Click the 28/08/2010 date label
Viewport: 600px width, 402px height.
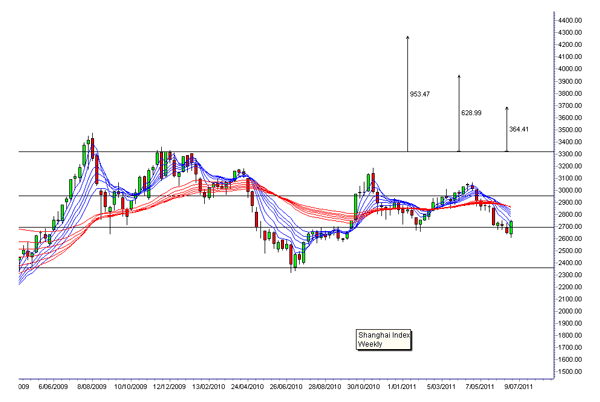(x=325, y=387)
